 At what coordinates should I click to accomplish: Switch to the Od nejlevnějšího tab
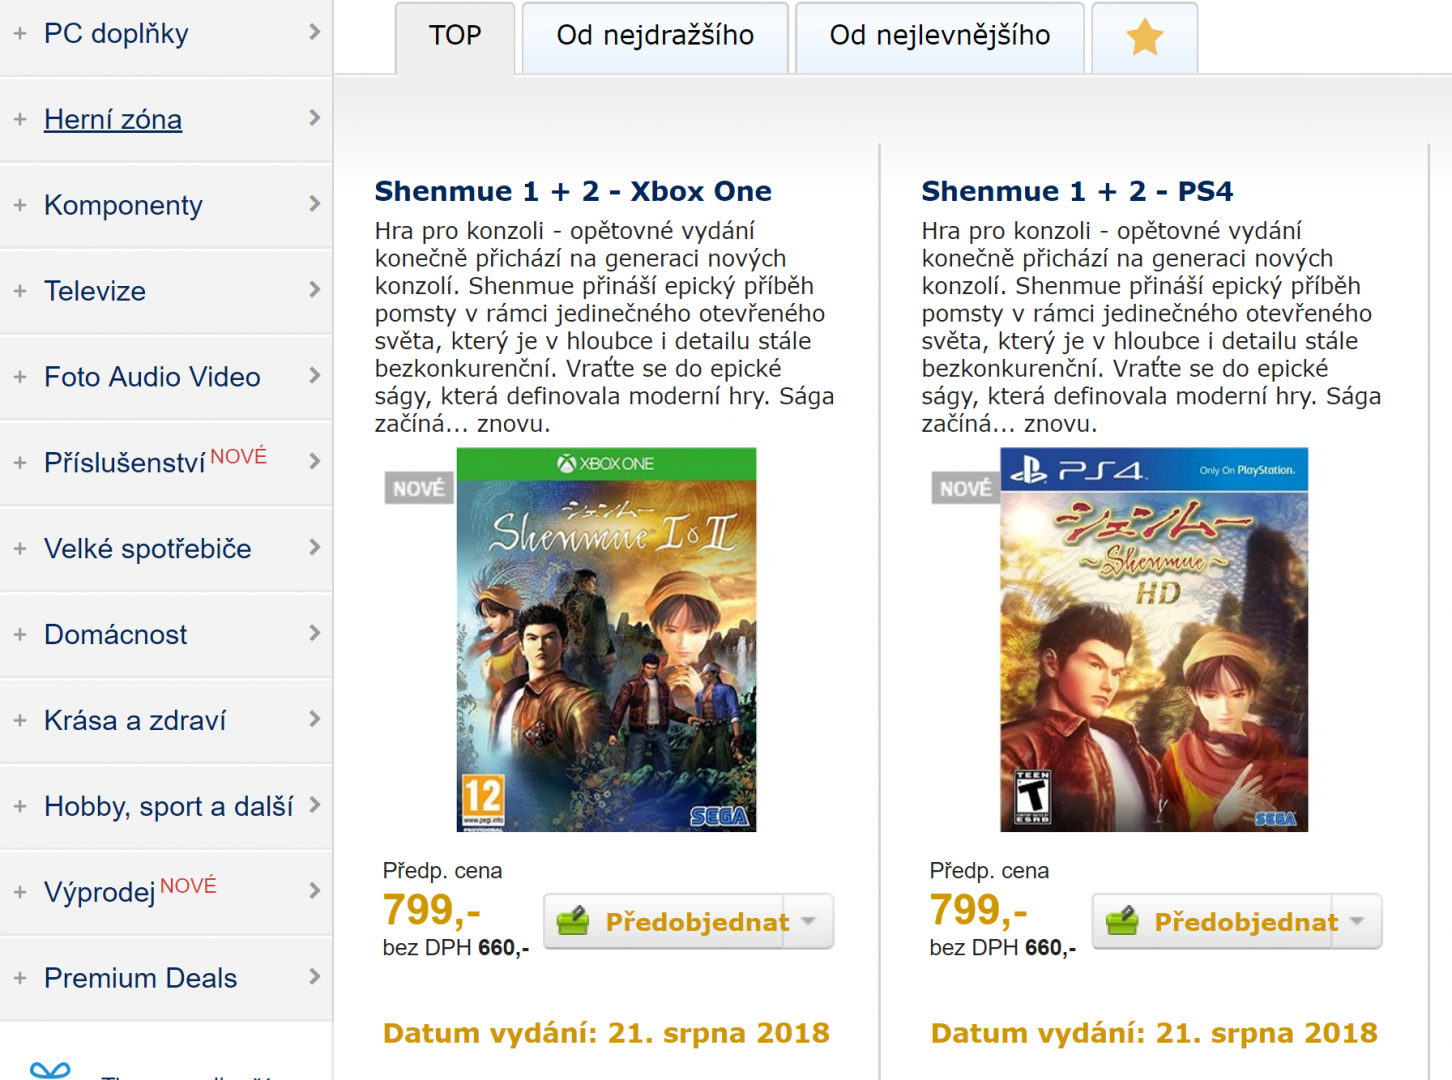click(x=940, y=37)
